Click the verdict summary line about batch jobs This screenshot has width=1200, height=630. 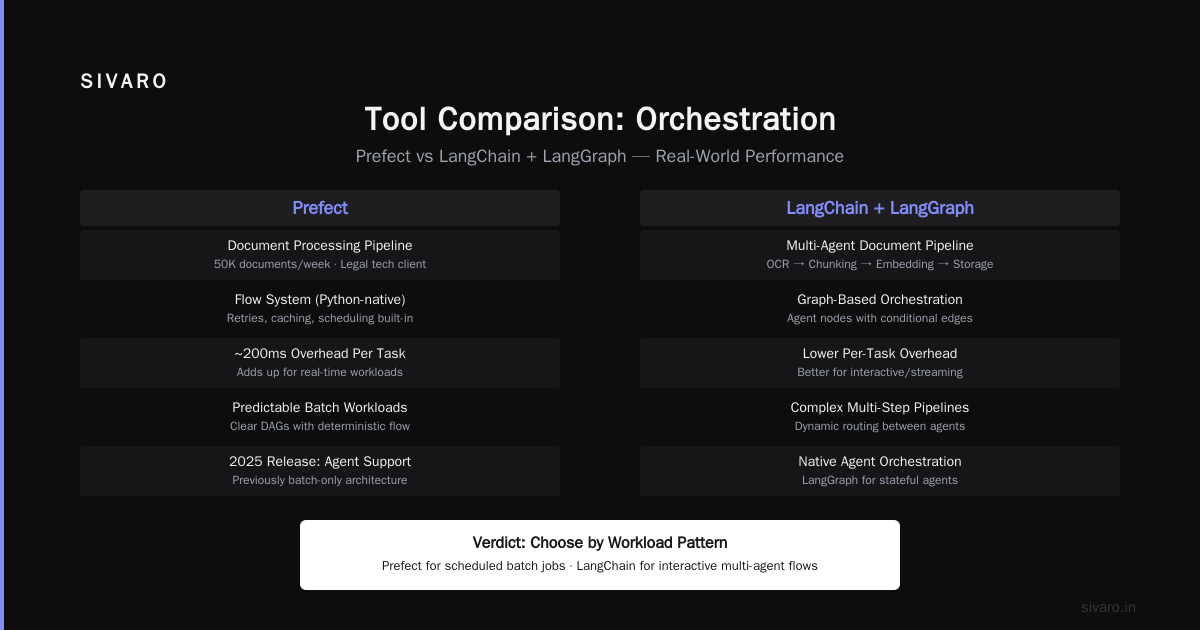[x=600, y=566]
